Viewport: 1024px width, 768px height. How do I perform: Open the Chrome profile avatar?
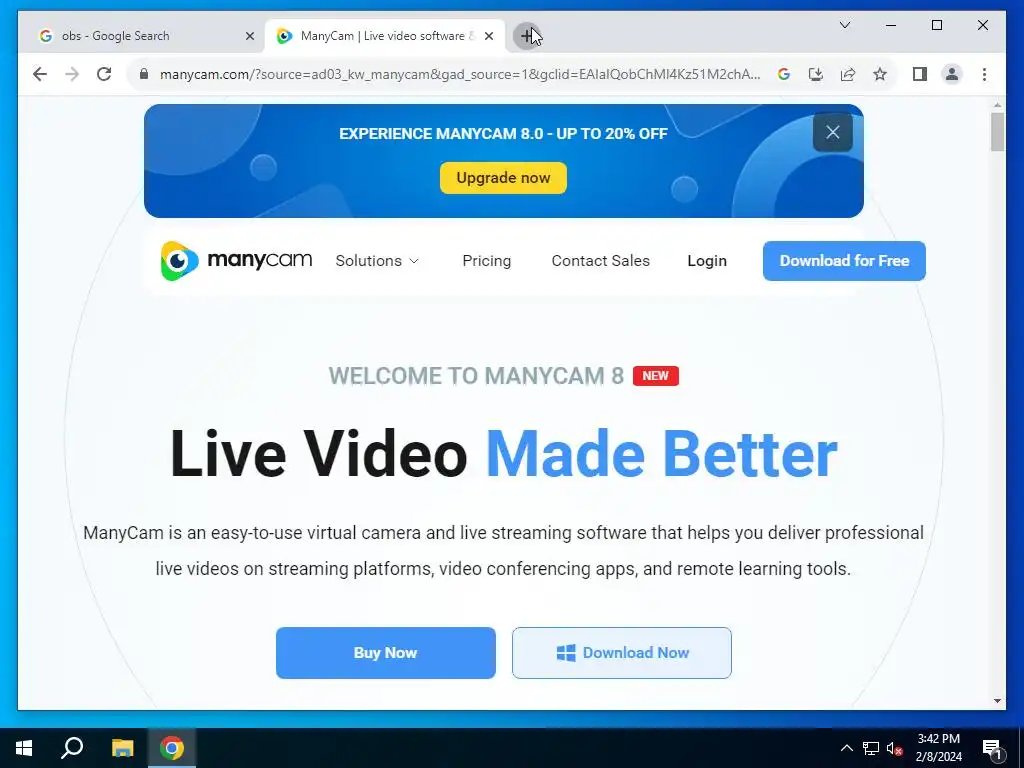[x=952, y=74]
